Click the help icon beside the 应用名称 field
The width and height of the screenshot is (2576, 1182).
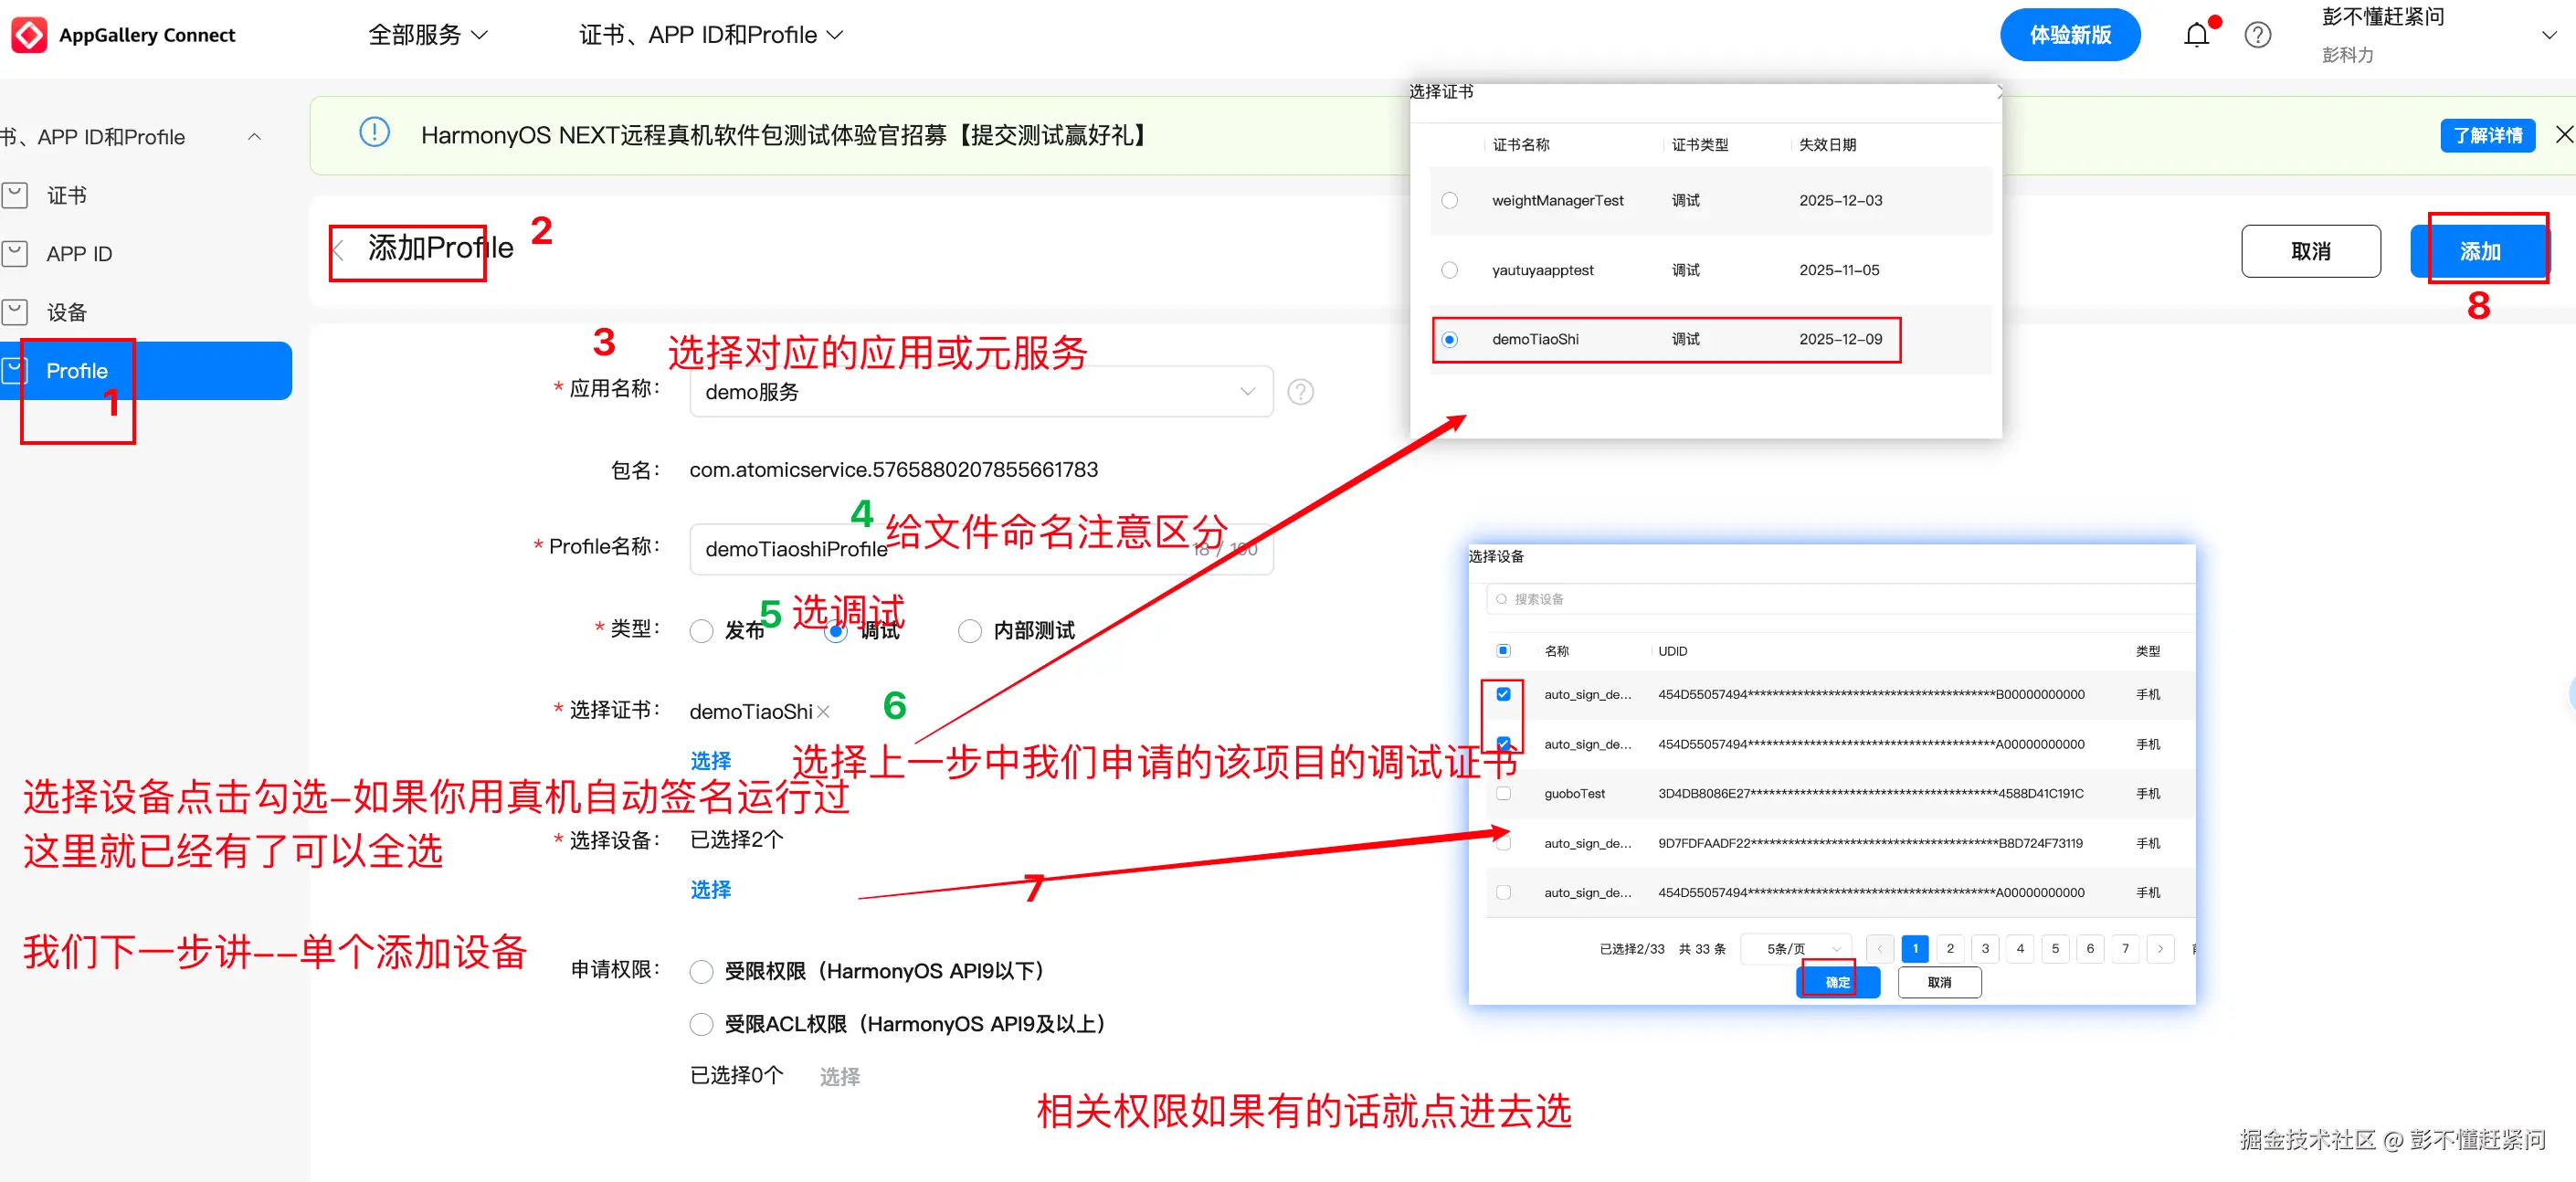click(1299, 391)
